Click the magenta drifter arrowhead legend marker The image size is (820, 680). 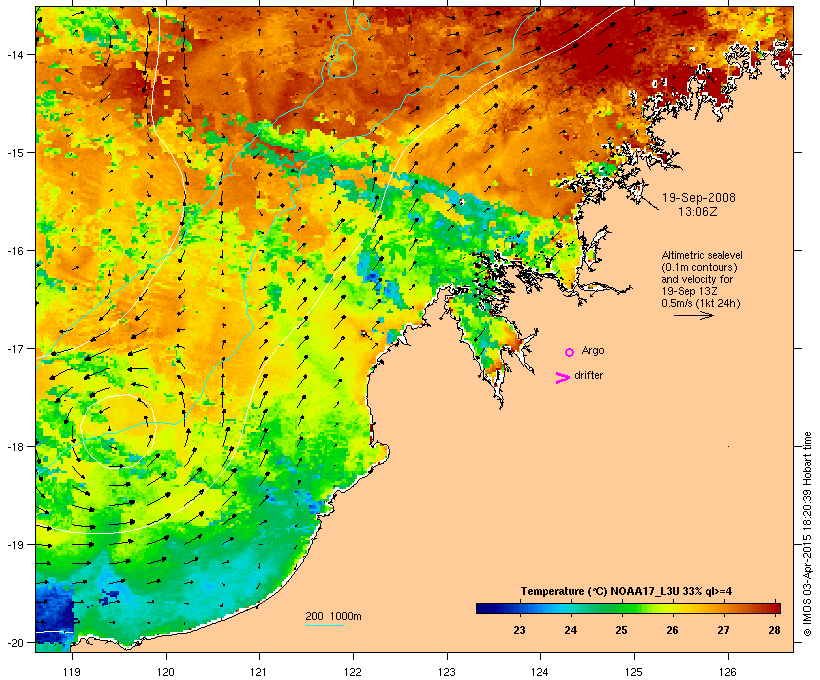click(x=563, y=378)
